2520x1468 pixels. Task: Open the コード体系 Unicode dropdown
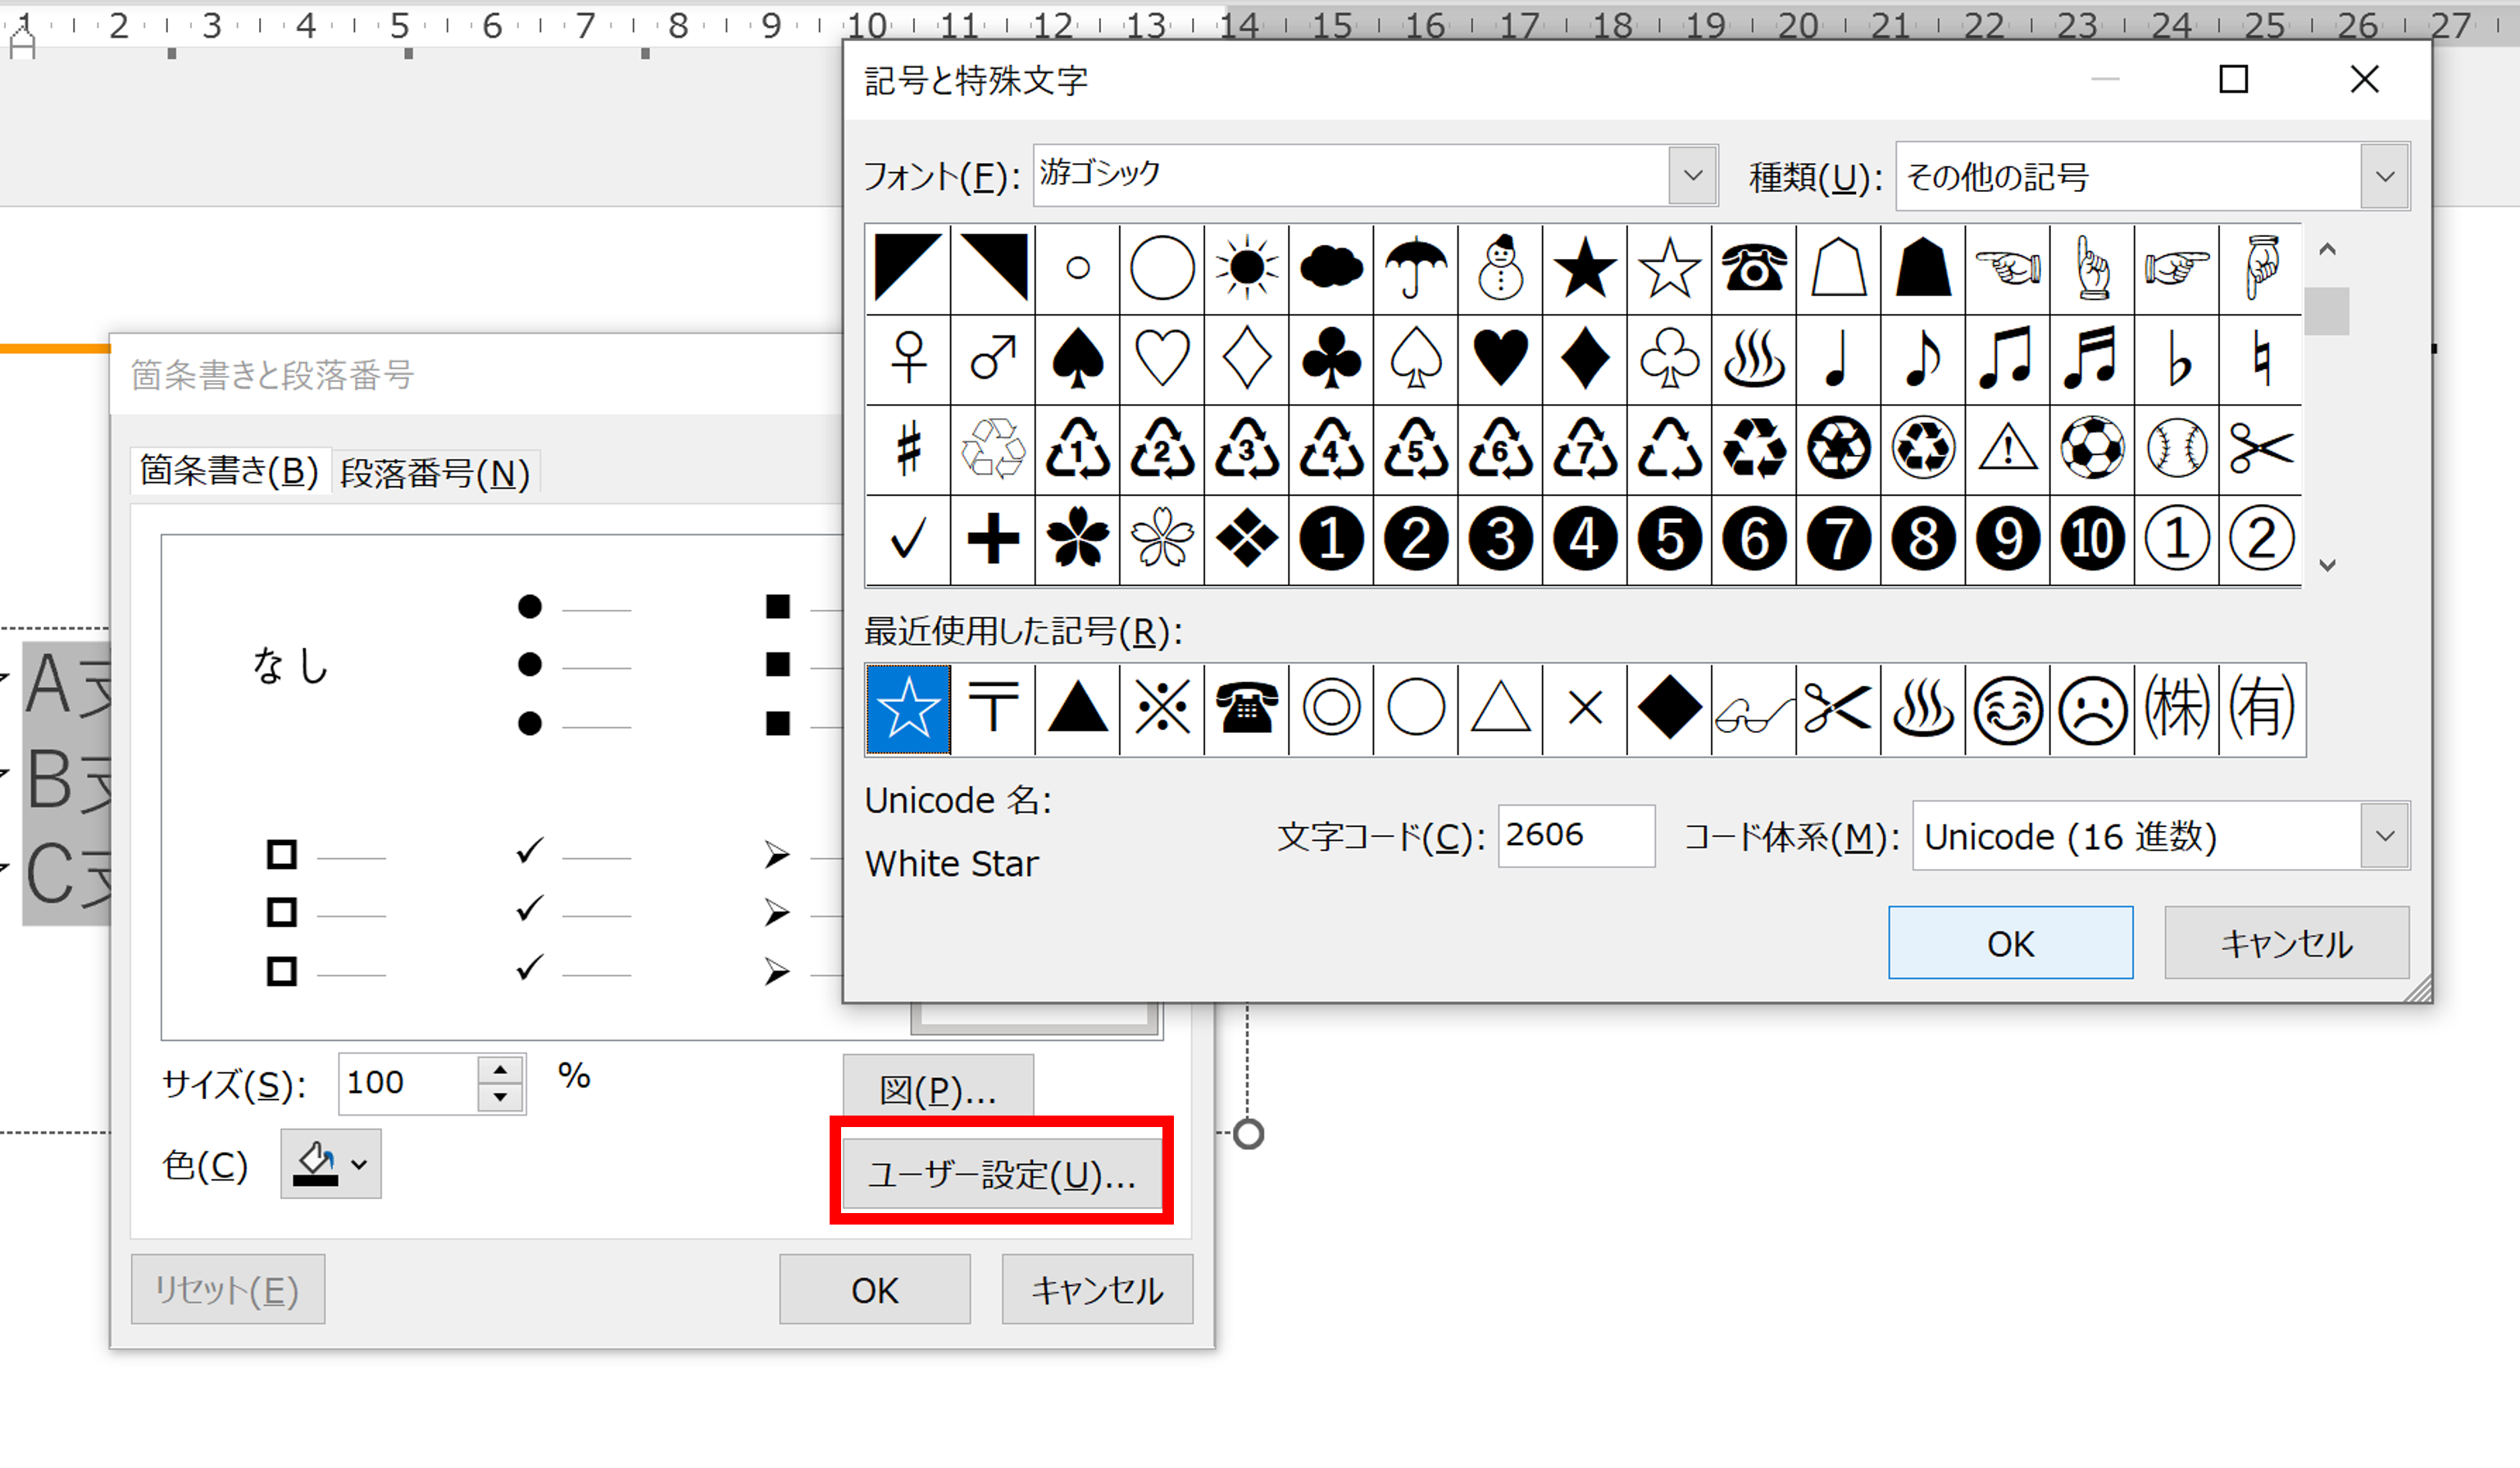[2384, 836]
